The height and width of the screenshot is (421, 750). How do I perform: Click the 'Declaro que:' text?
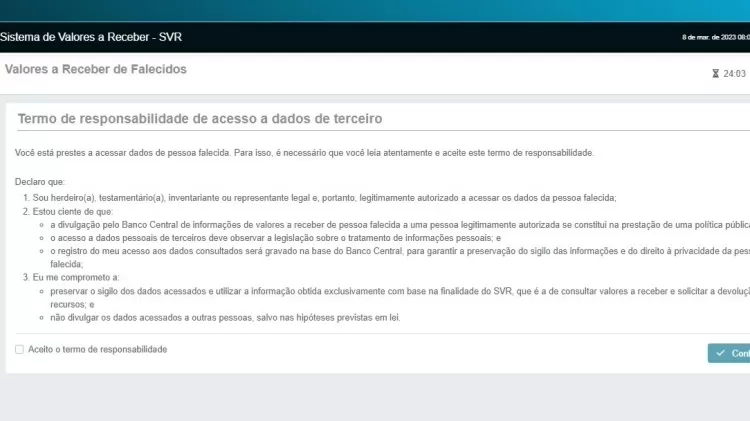click(x=40, y=182)
